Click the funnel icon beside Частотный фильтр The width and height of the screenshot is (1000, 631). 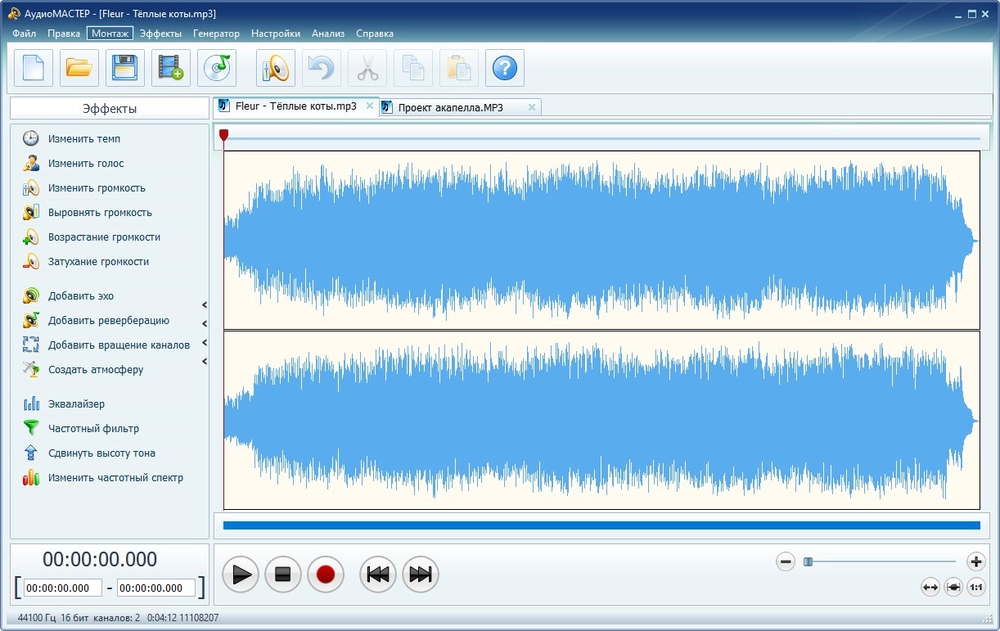tap(31, 428)
